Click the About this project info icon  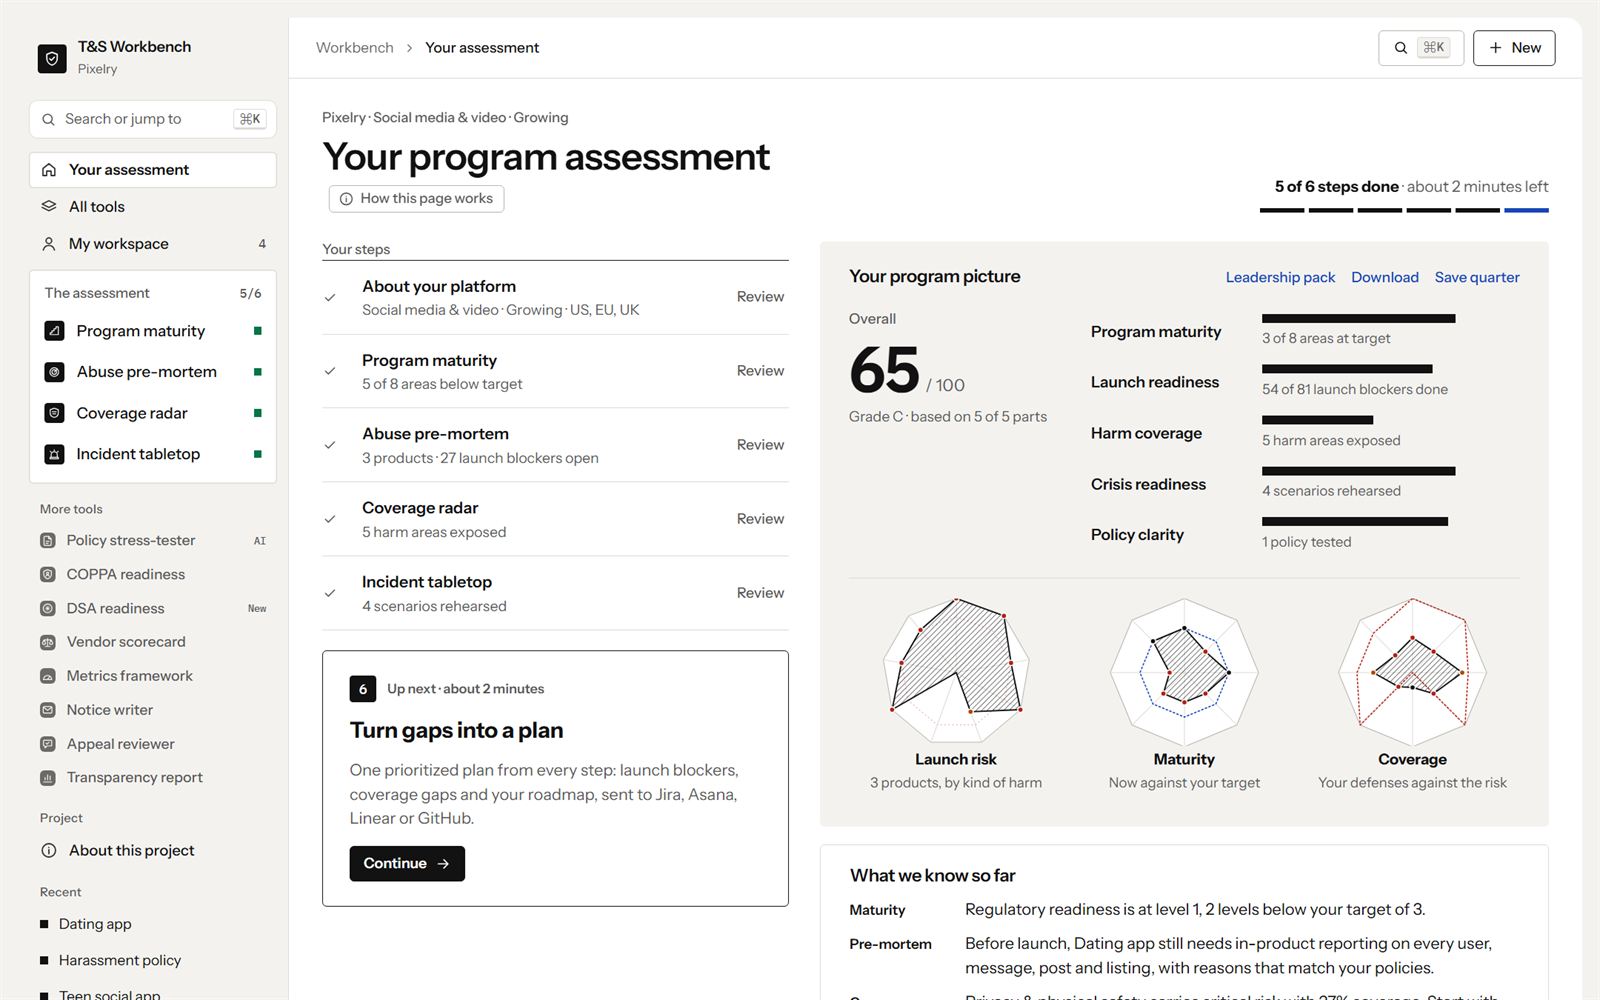click(49, 850)
